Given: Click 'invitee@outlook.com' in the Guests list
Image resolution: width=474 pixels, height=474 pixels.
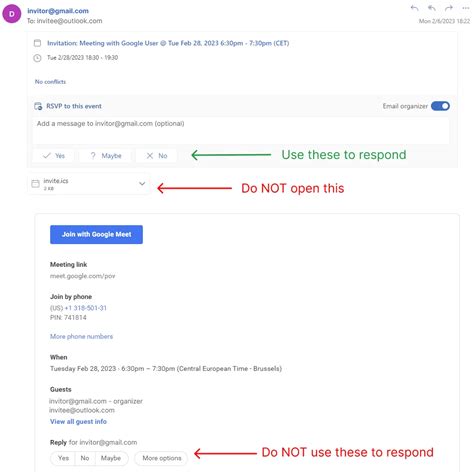Looking at the screenshot, I should (82, 410).
